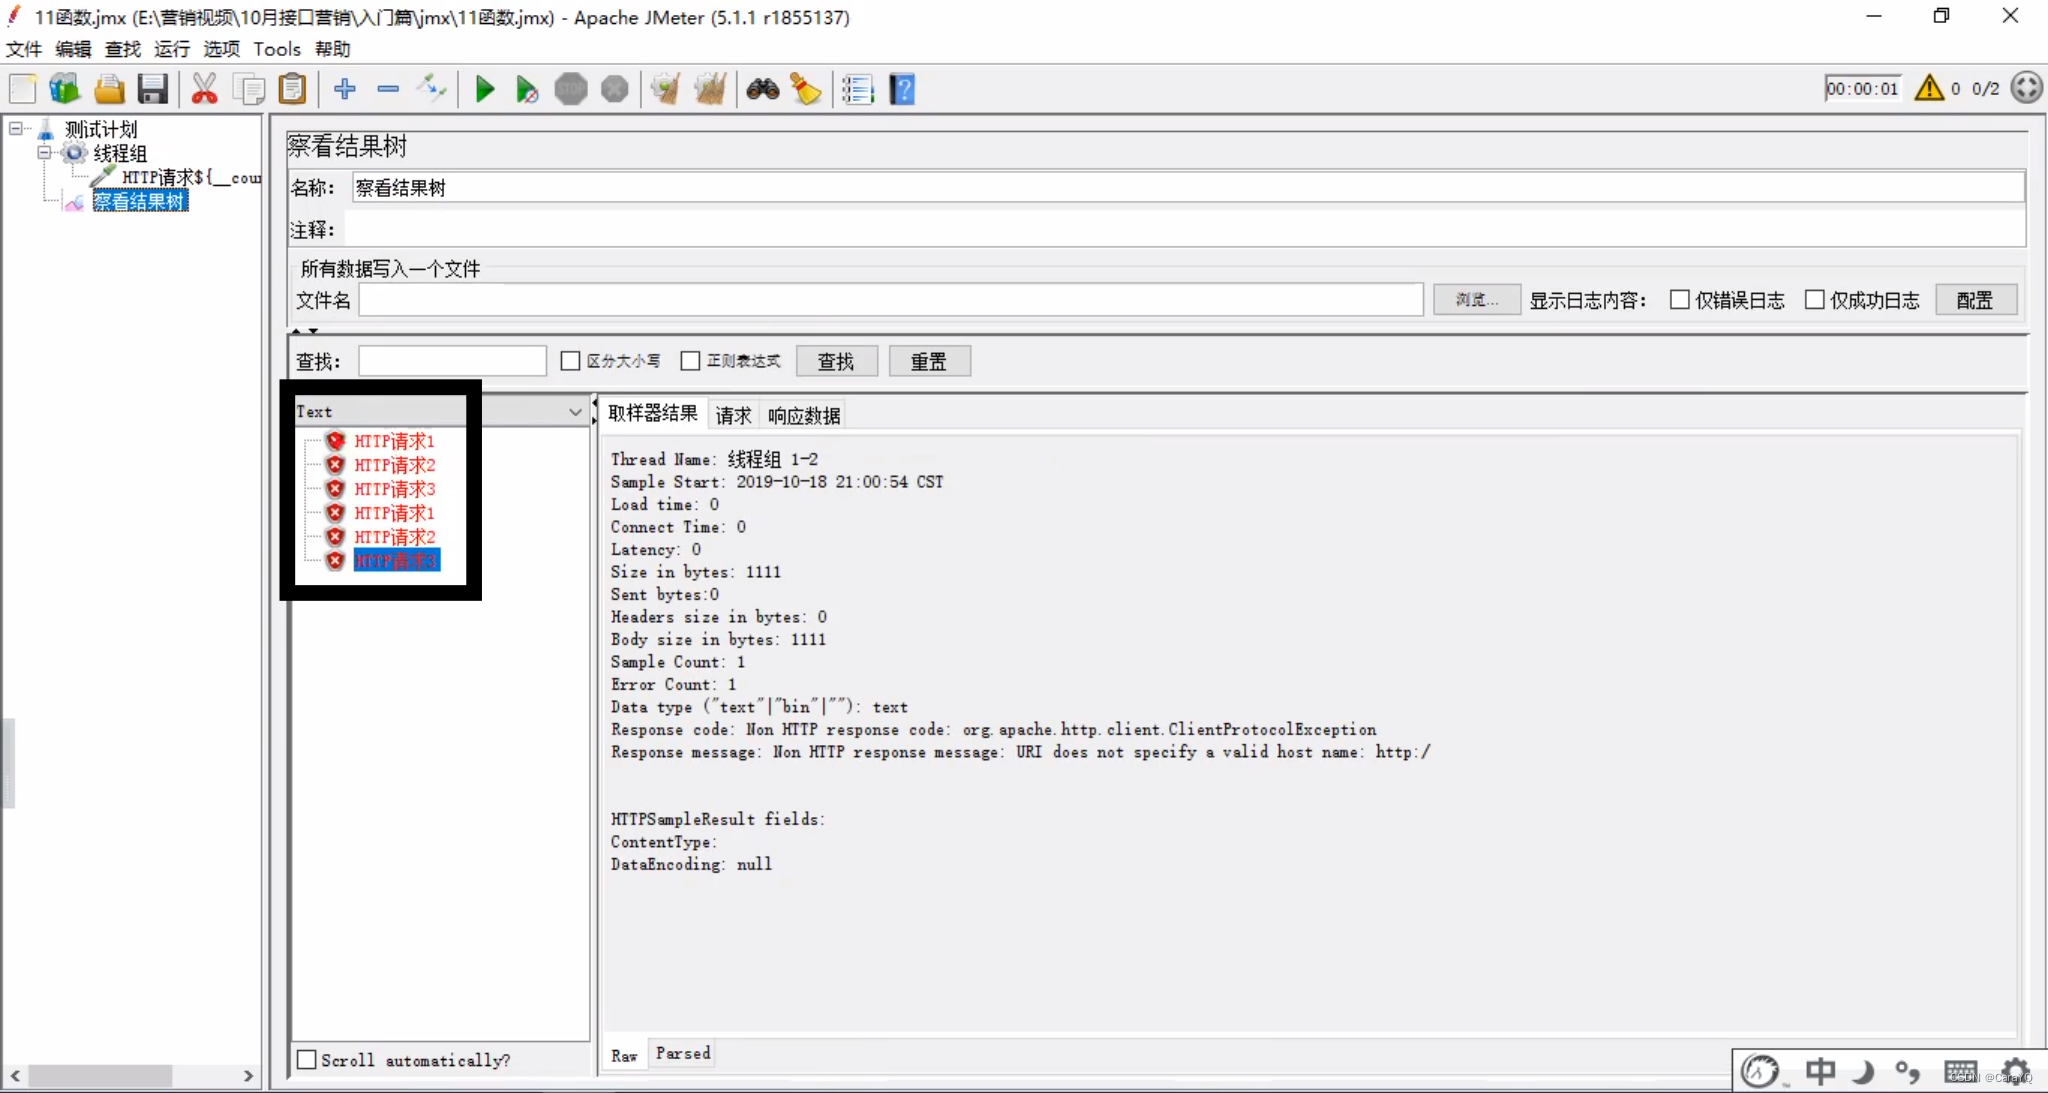
Task: Click in the 文件名 filename field
Action: point(891,300)
